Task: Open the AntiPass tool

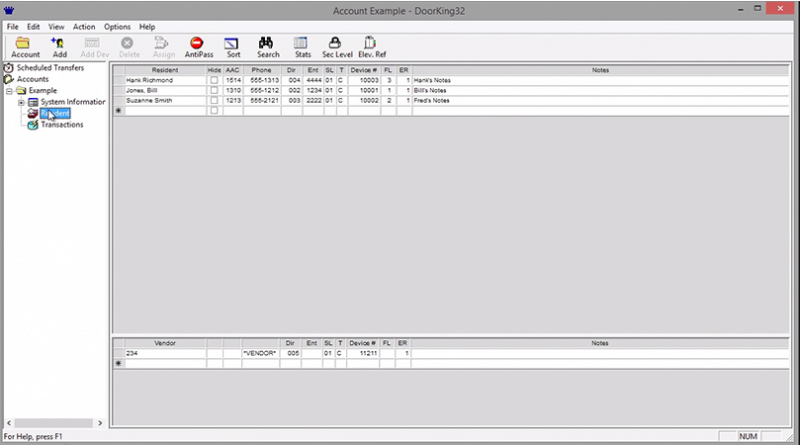Action: [197, 46]
